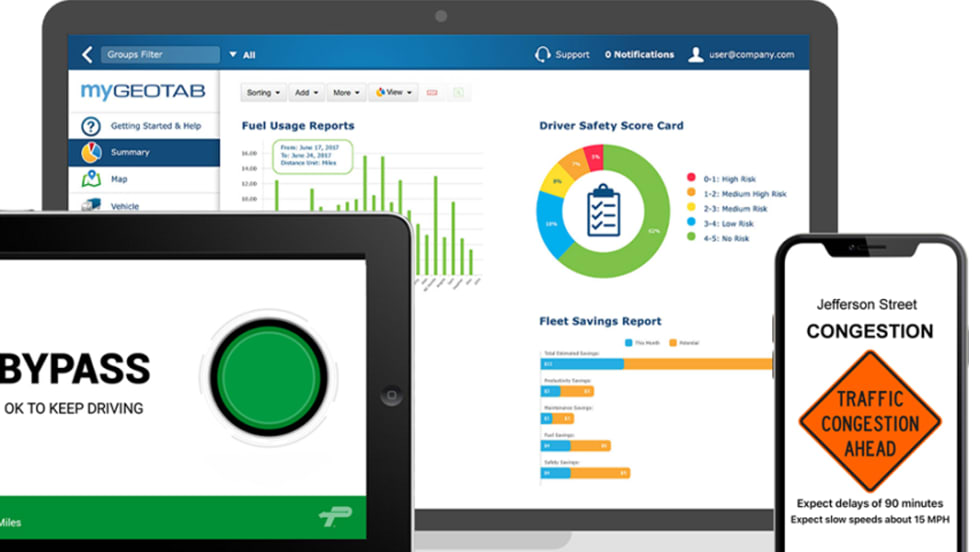Open the Support headset icon
Image resolution: width=980 pixels, height=552 pixels.
click(x=543, y=55)
